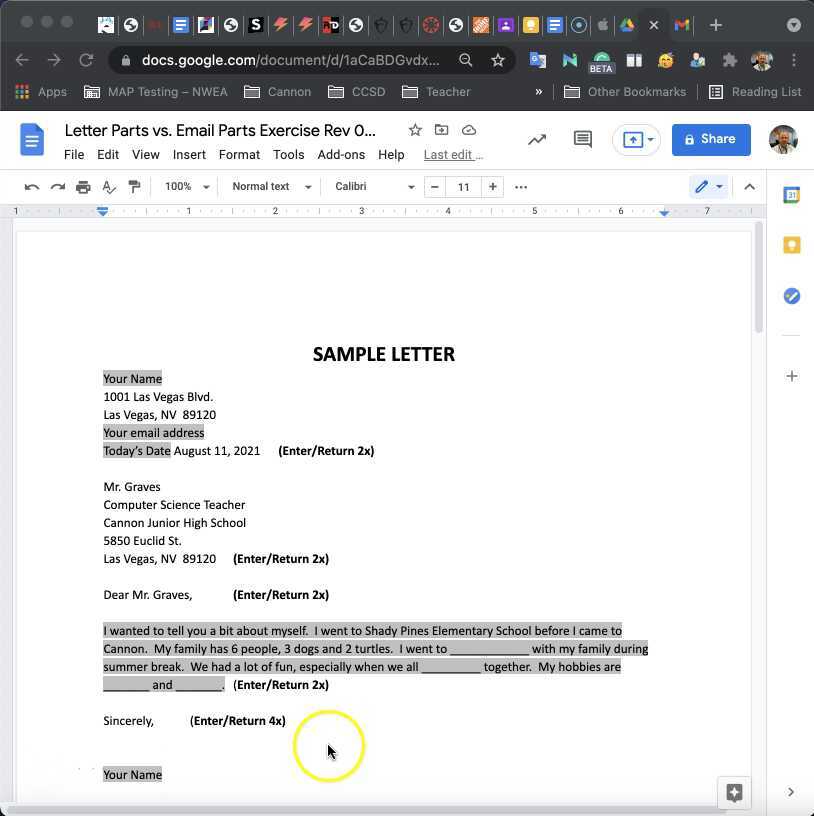This screenshot has width=814, height=816.
Task: Click the Redo icon
Action: pyautogui.click(x=58, y=186)
